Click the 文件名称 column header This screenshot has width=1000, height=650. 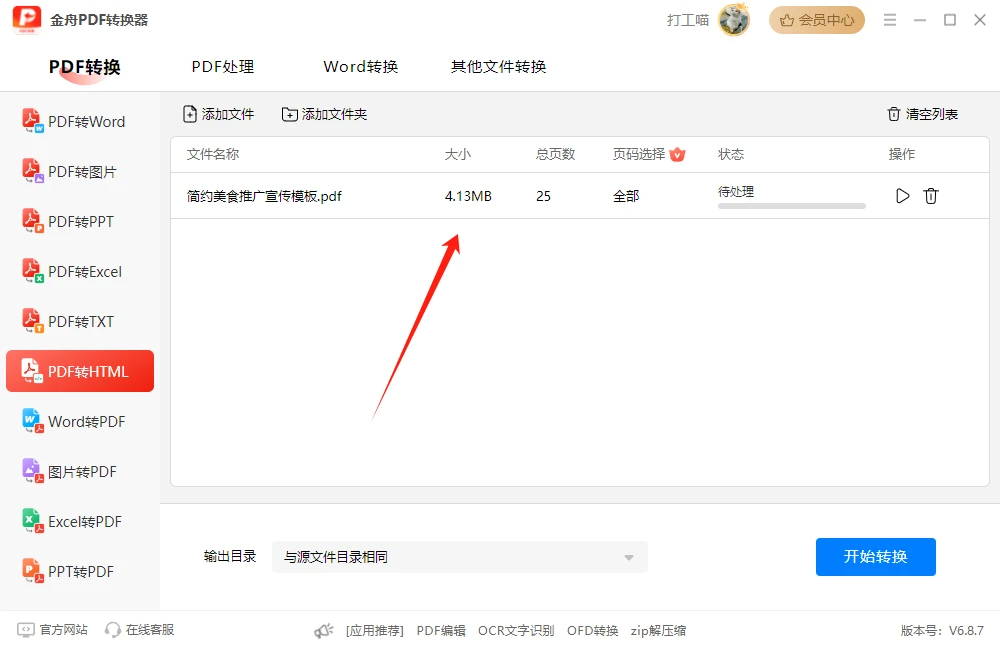coord(213,154)
